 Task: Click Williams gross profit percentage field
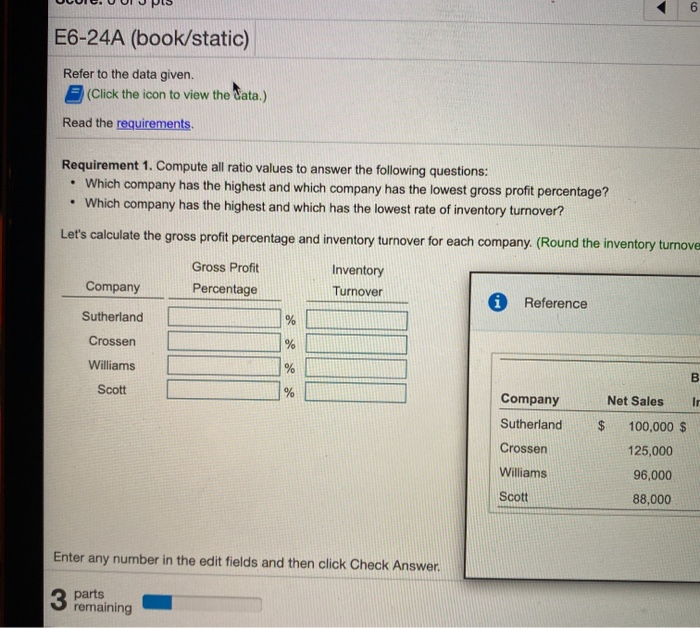tap(224, 366)
